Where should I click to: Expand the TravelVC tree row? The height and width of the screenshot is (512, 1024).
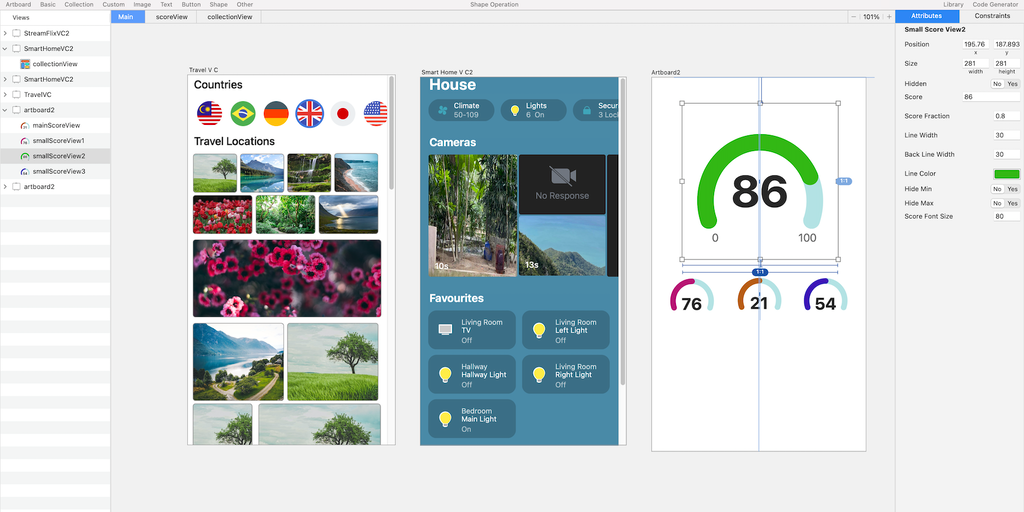pos(5,95)
